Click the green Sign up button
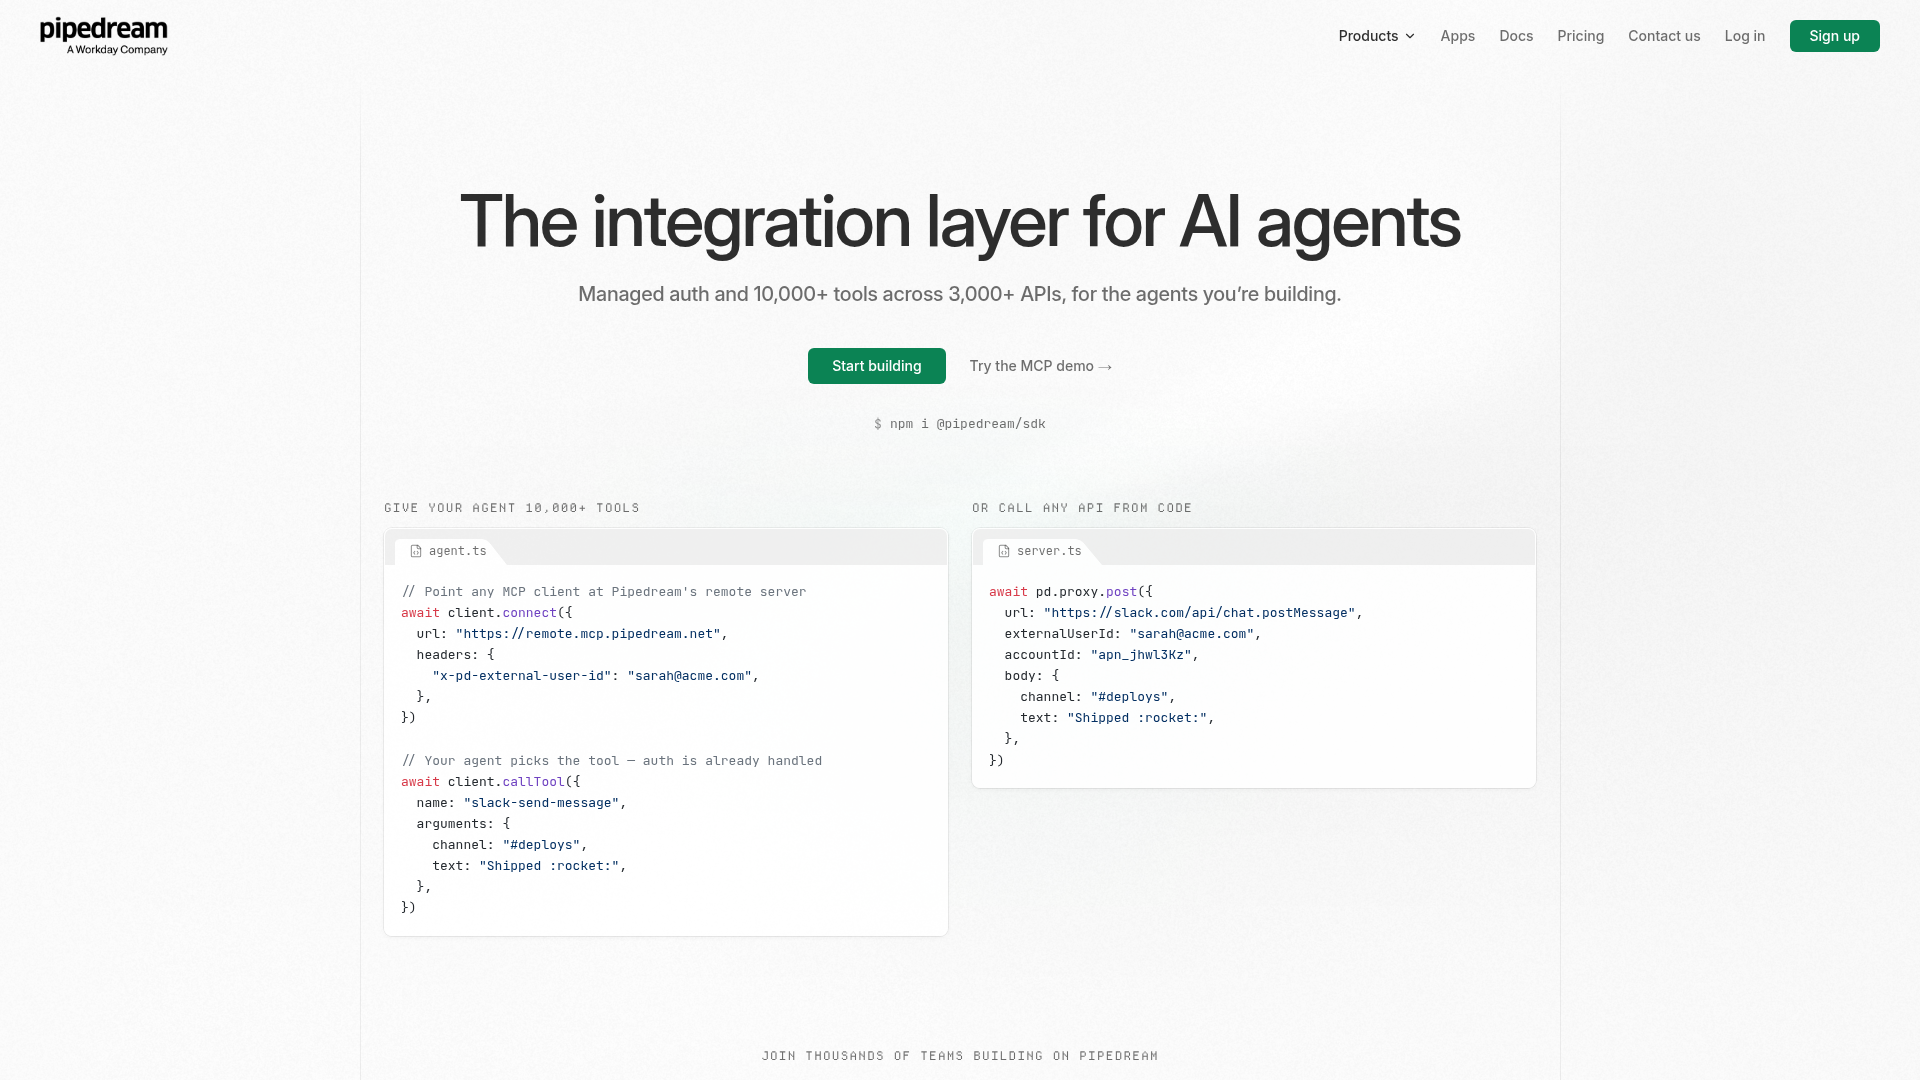The width and height of the screenshot is (1920, 1080). pos(1834,36)
